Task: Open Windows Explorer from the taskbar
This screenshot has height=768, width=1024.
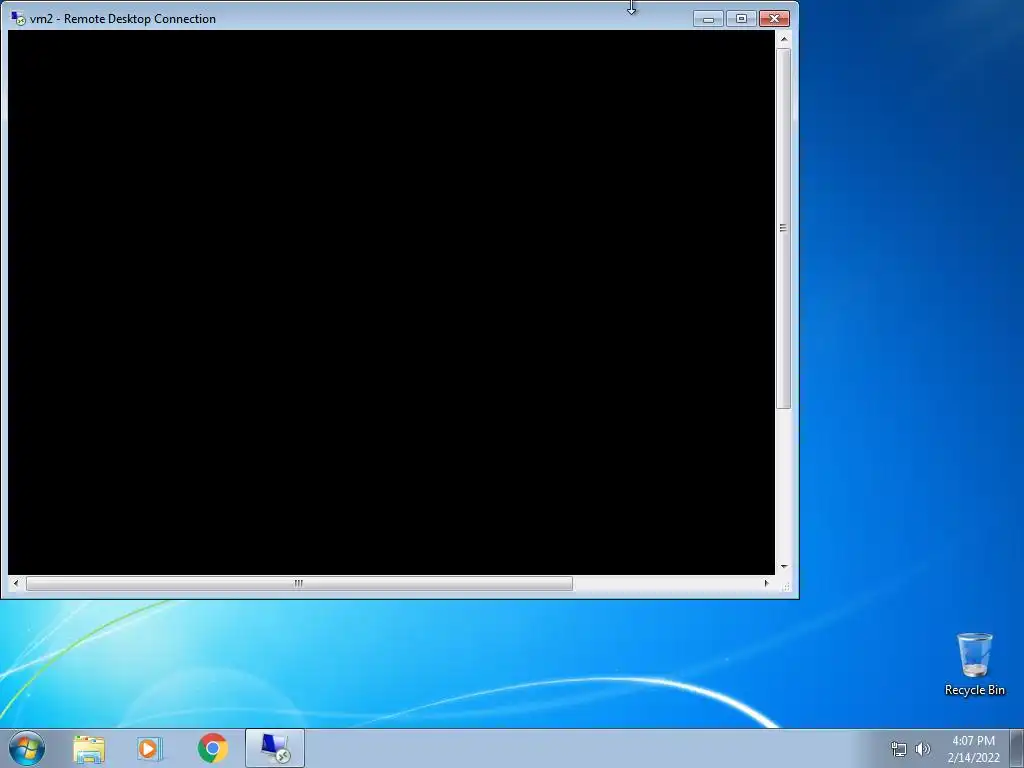Action: coord(89,749)
